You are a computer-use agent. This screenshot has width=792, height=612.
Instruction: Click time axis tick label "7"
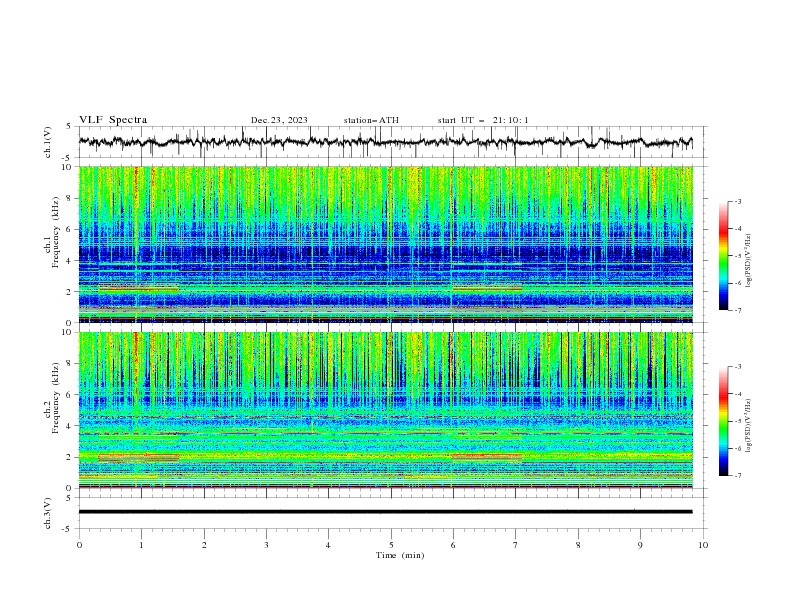pos(516,545)
